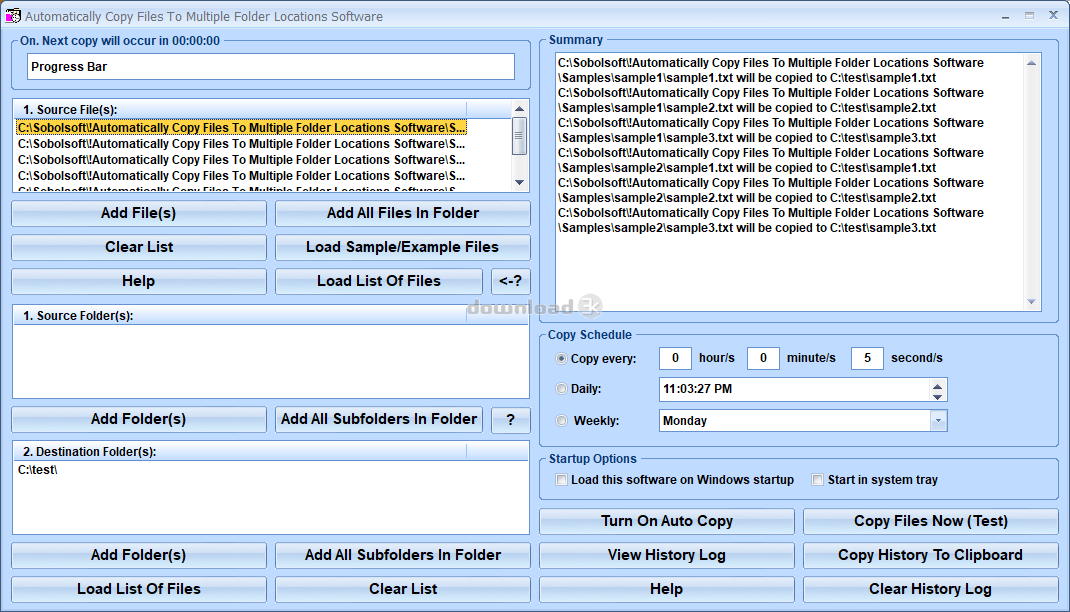
Task: Click Copy History To Clipboard
Action: pyautogui.click(x=931, y=555)
